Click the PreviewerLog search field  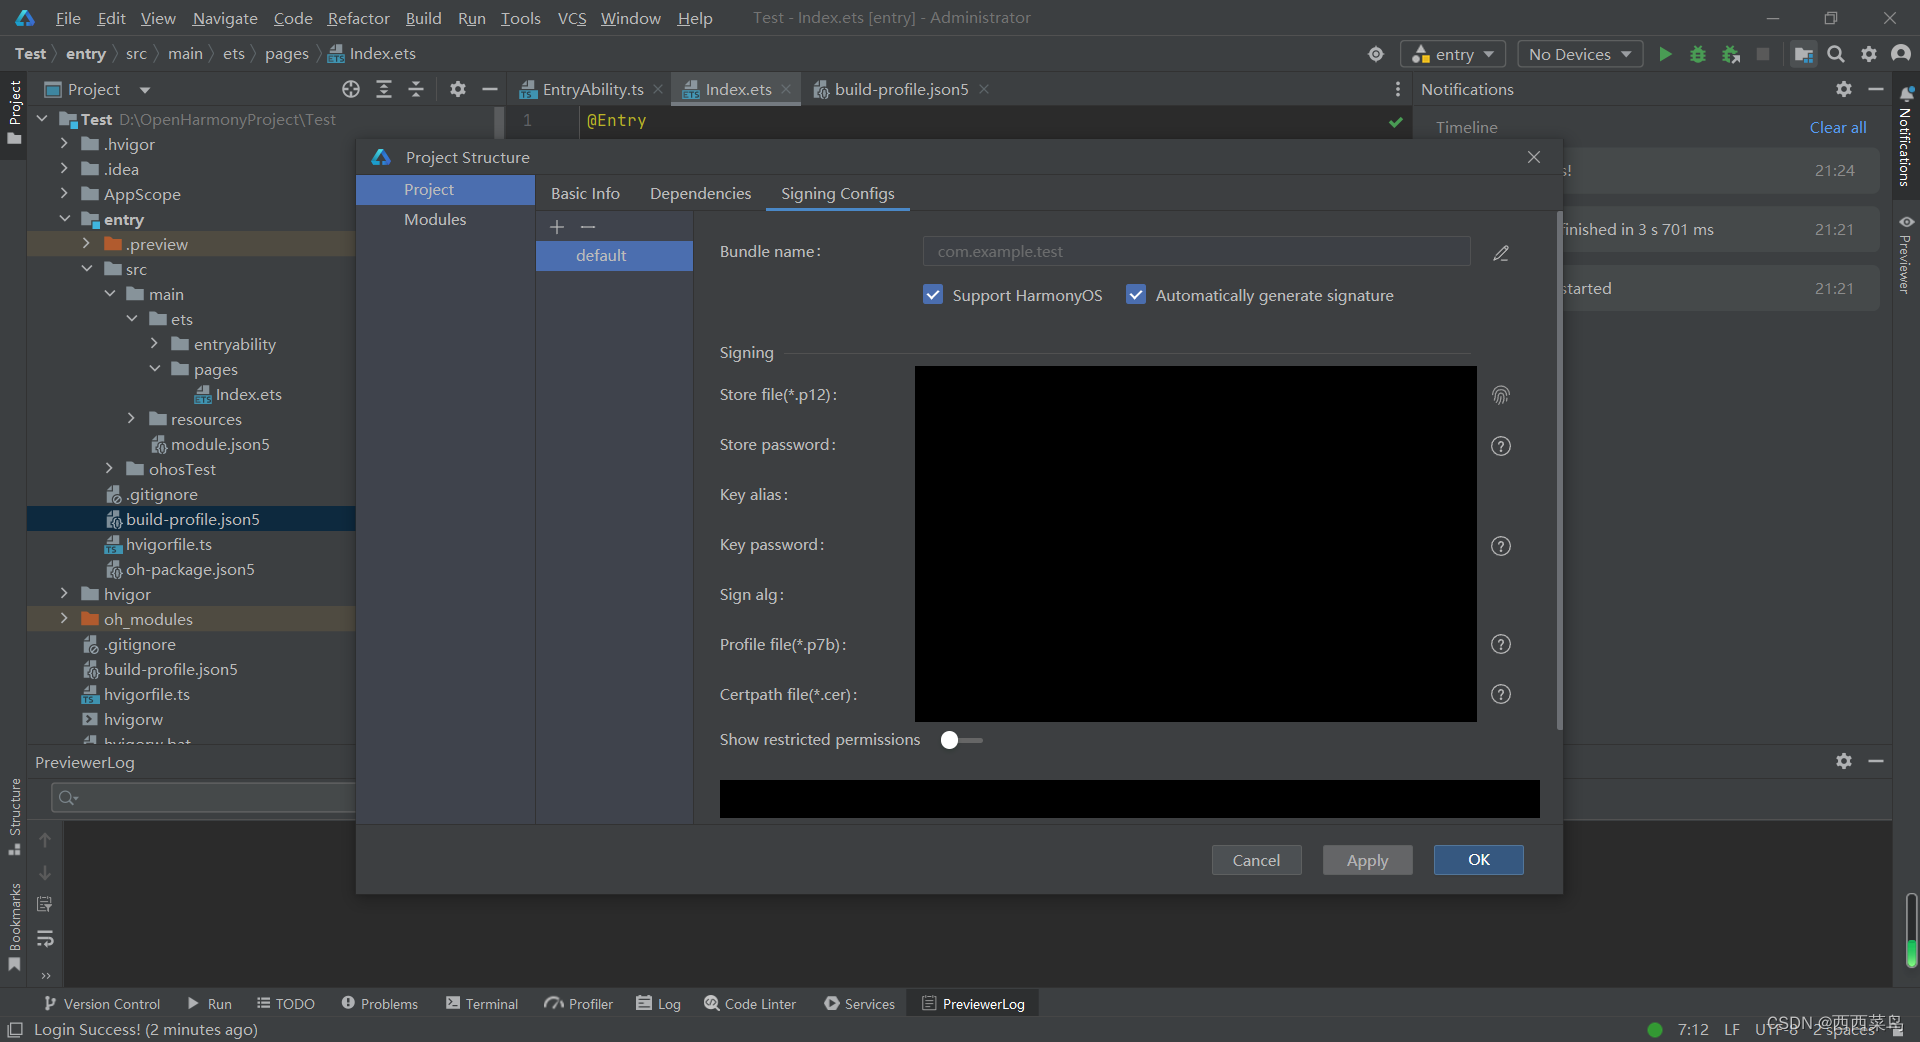203,797
